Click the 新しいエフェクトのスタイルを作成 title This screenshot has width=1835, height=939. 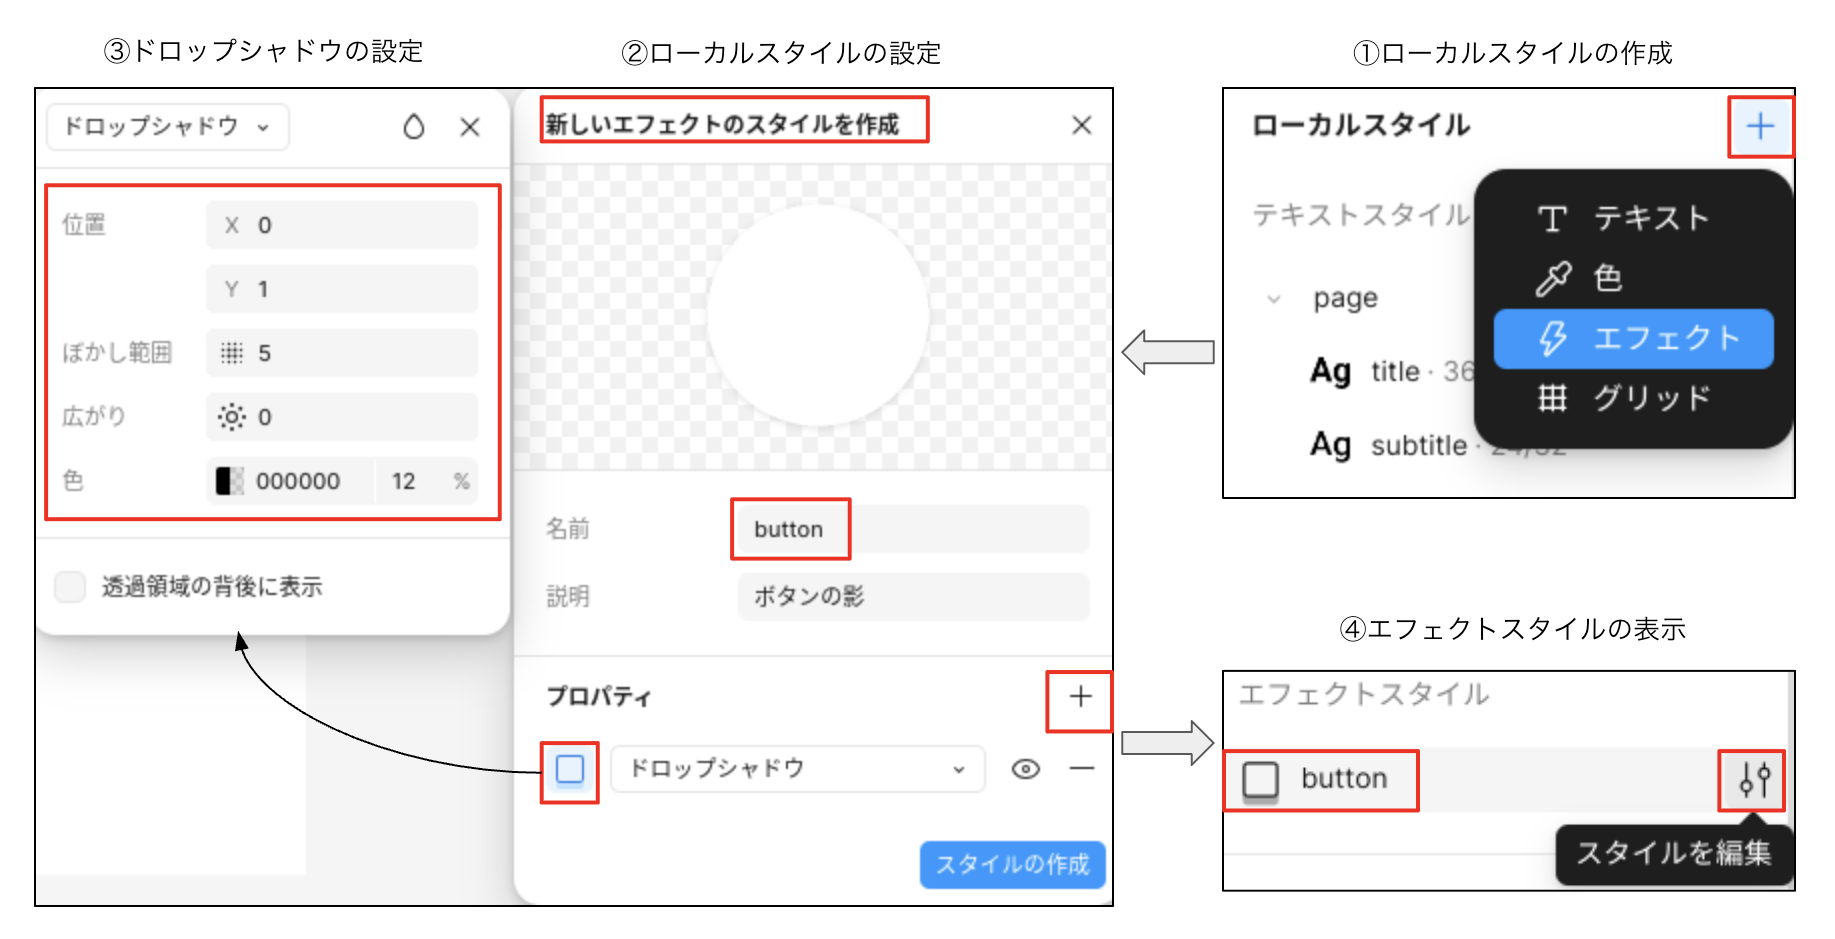coord(722,124)
